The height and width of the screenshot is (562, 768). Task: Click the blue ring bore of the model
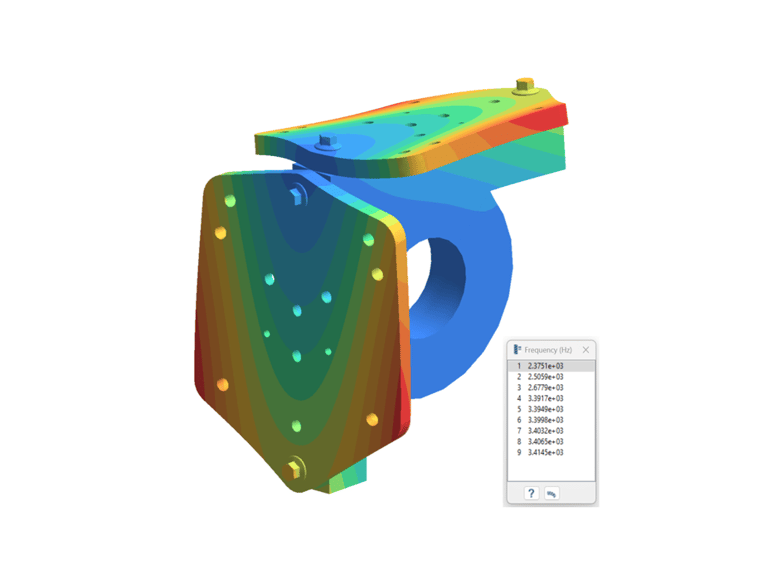coord(437,287)
